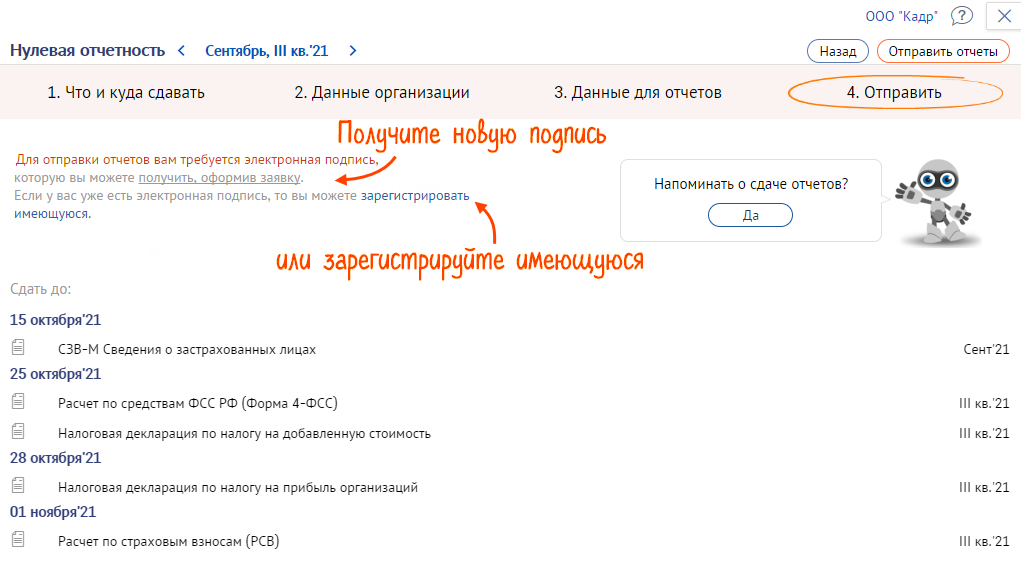Click the document icon beside СЗВ-М report
Viewport: 1021px width, 561px height.
(17, 348)
